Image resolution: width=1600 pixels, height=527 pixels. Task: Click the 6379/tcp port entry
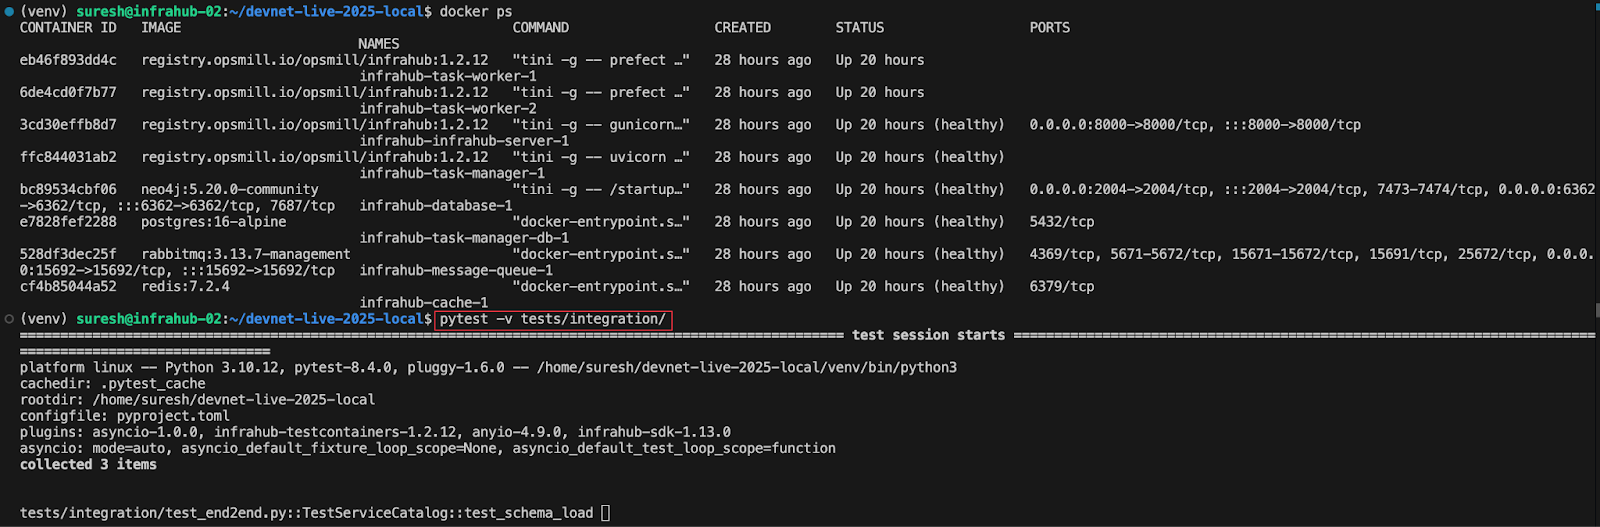(1062, 286)
